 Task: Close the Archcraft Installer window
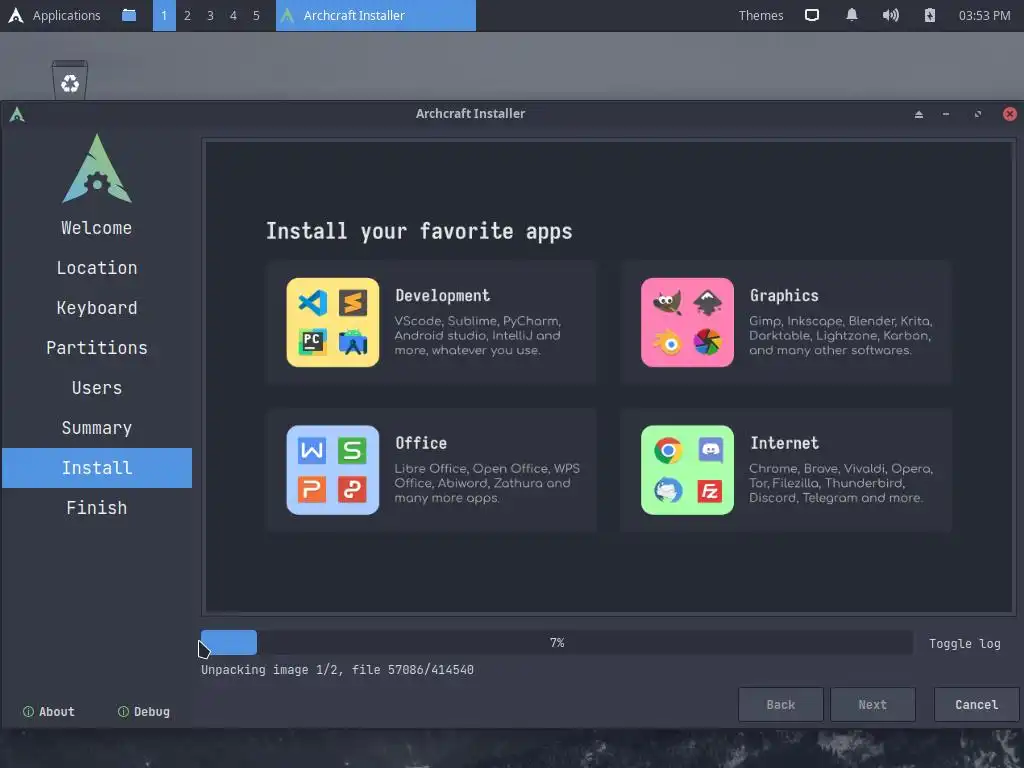[1009, 114]
